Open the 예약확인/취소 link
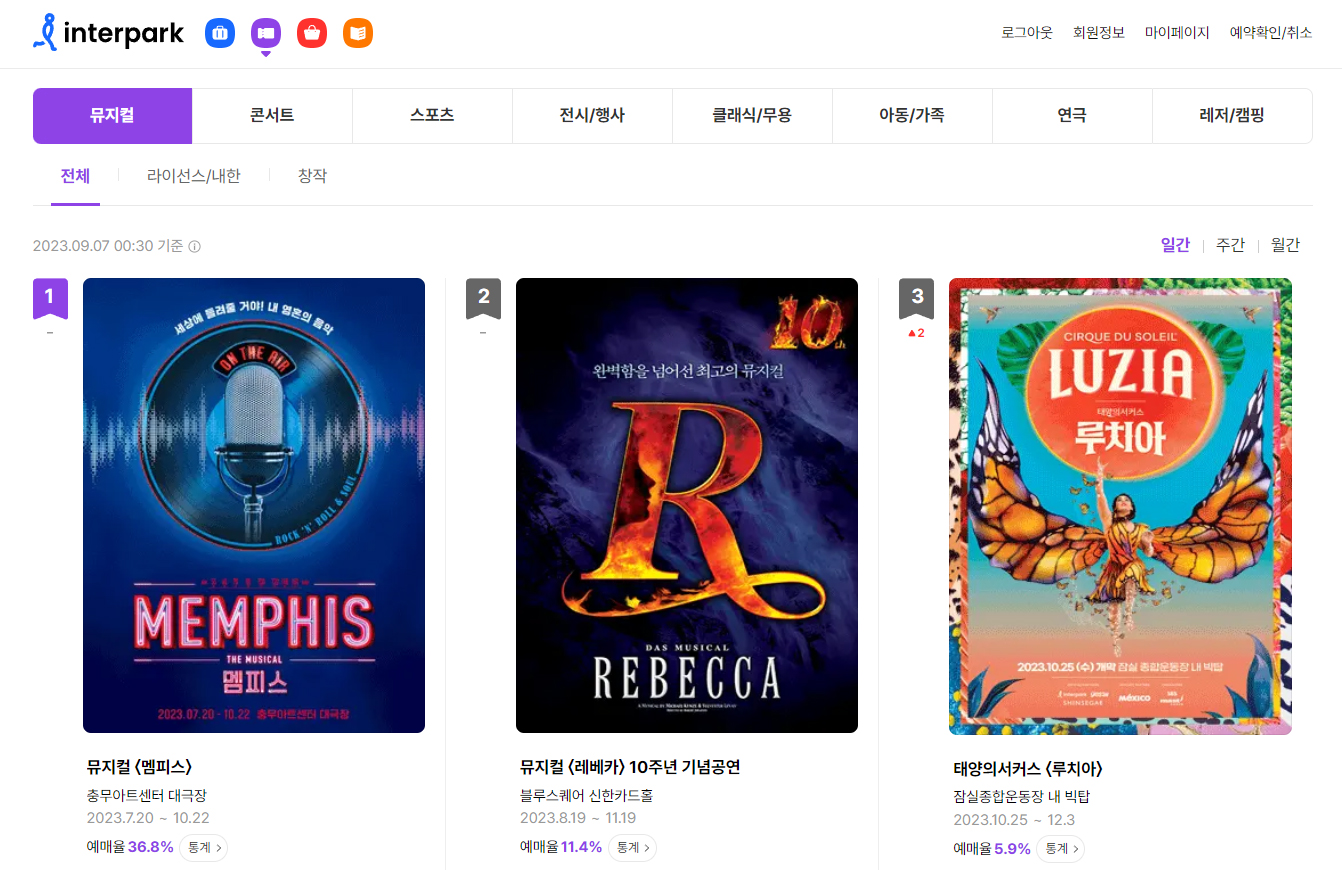The image size is (1342, 870). (1271, 33)
